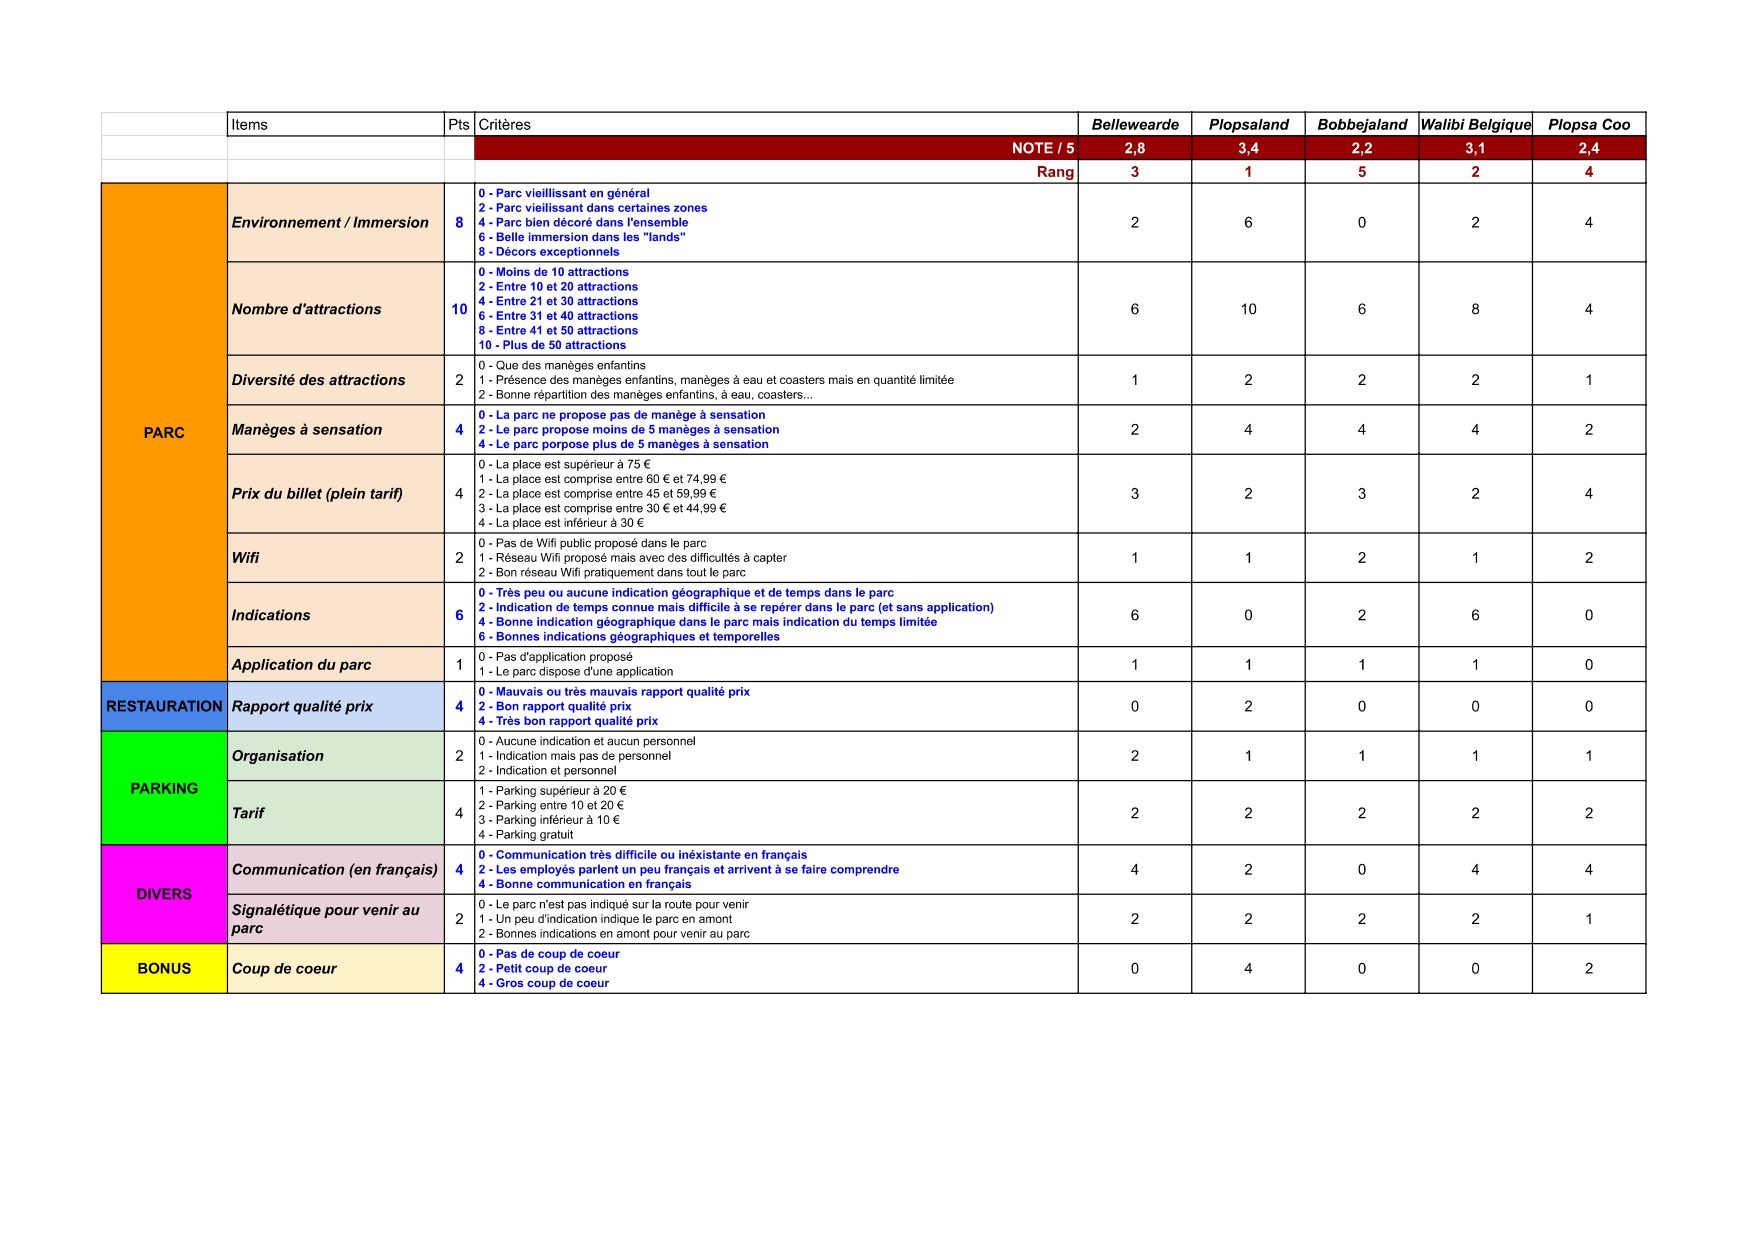
Task: Click the Plopsa Coo column header
Action: click(1588, 125)
